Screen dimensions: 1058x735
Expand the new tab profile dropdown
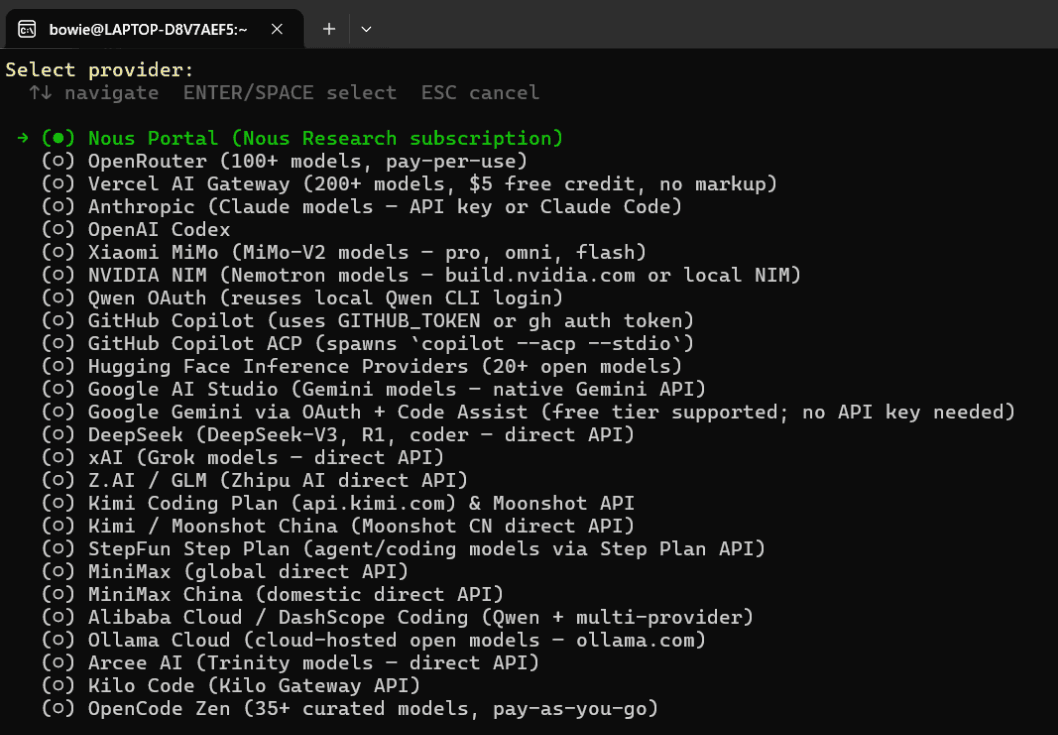click(x=366, y=29)
